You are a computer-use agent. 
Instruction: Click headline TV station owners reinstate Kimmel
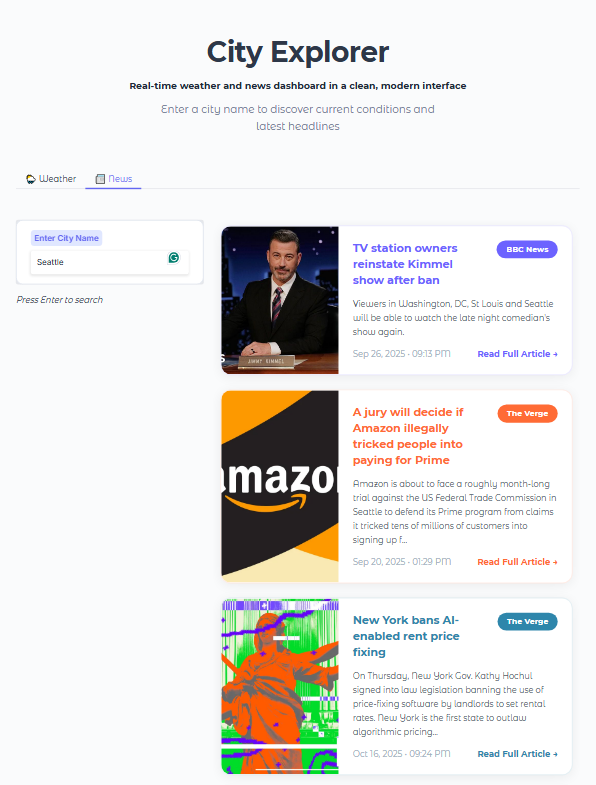pyautogui.click(x=405, y=264)
